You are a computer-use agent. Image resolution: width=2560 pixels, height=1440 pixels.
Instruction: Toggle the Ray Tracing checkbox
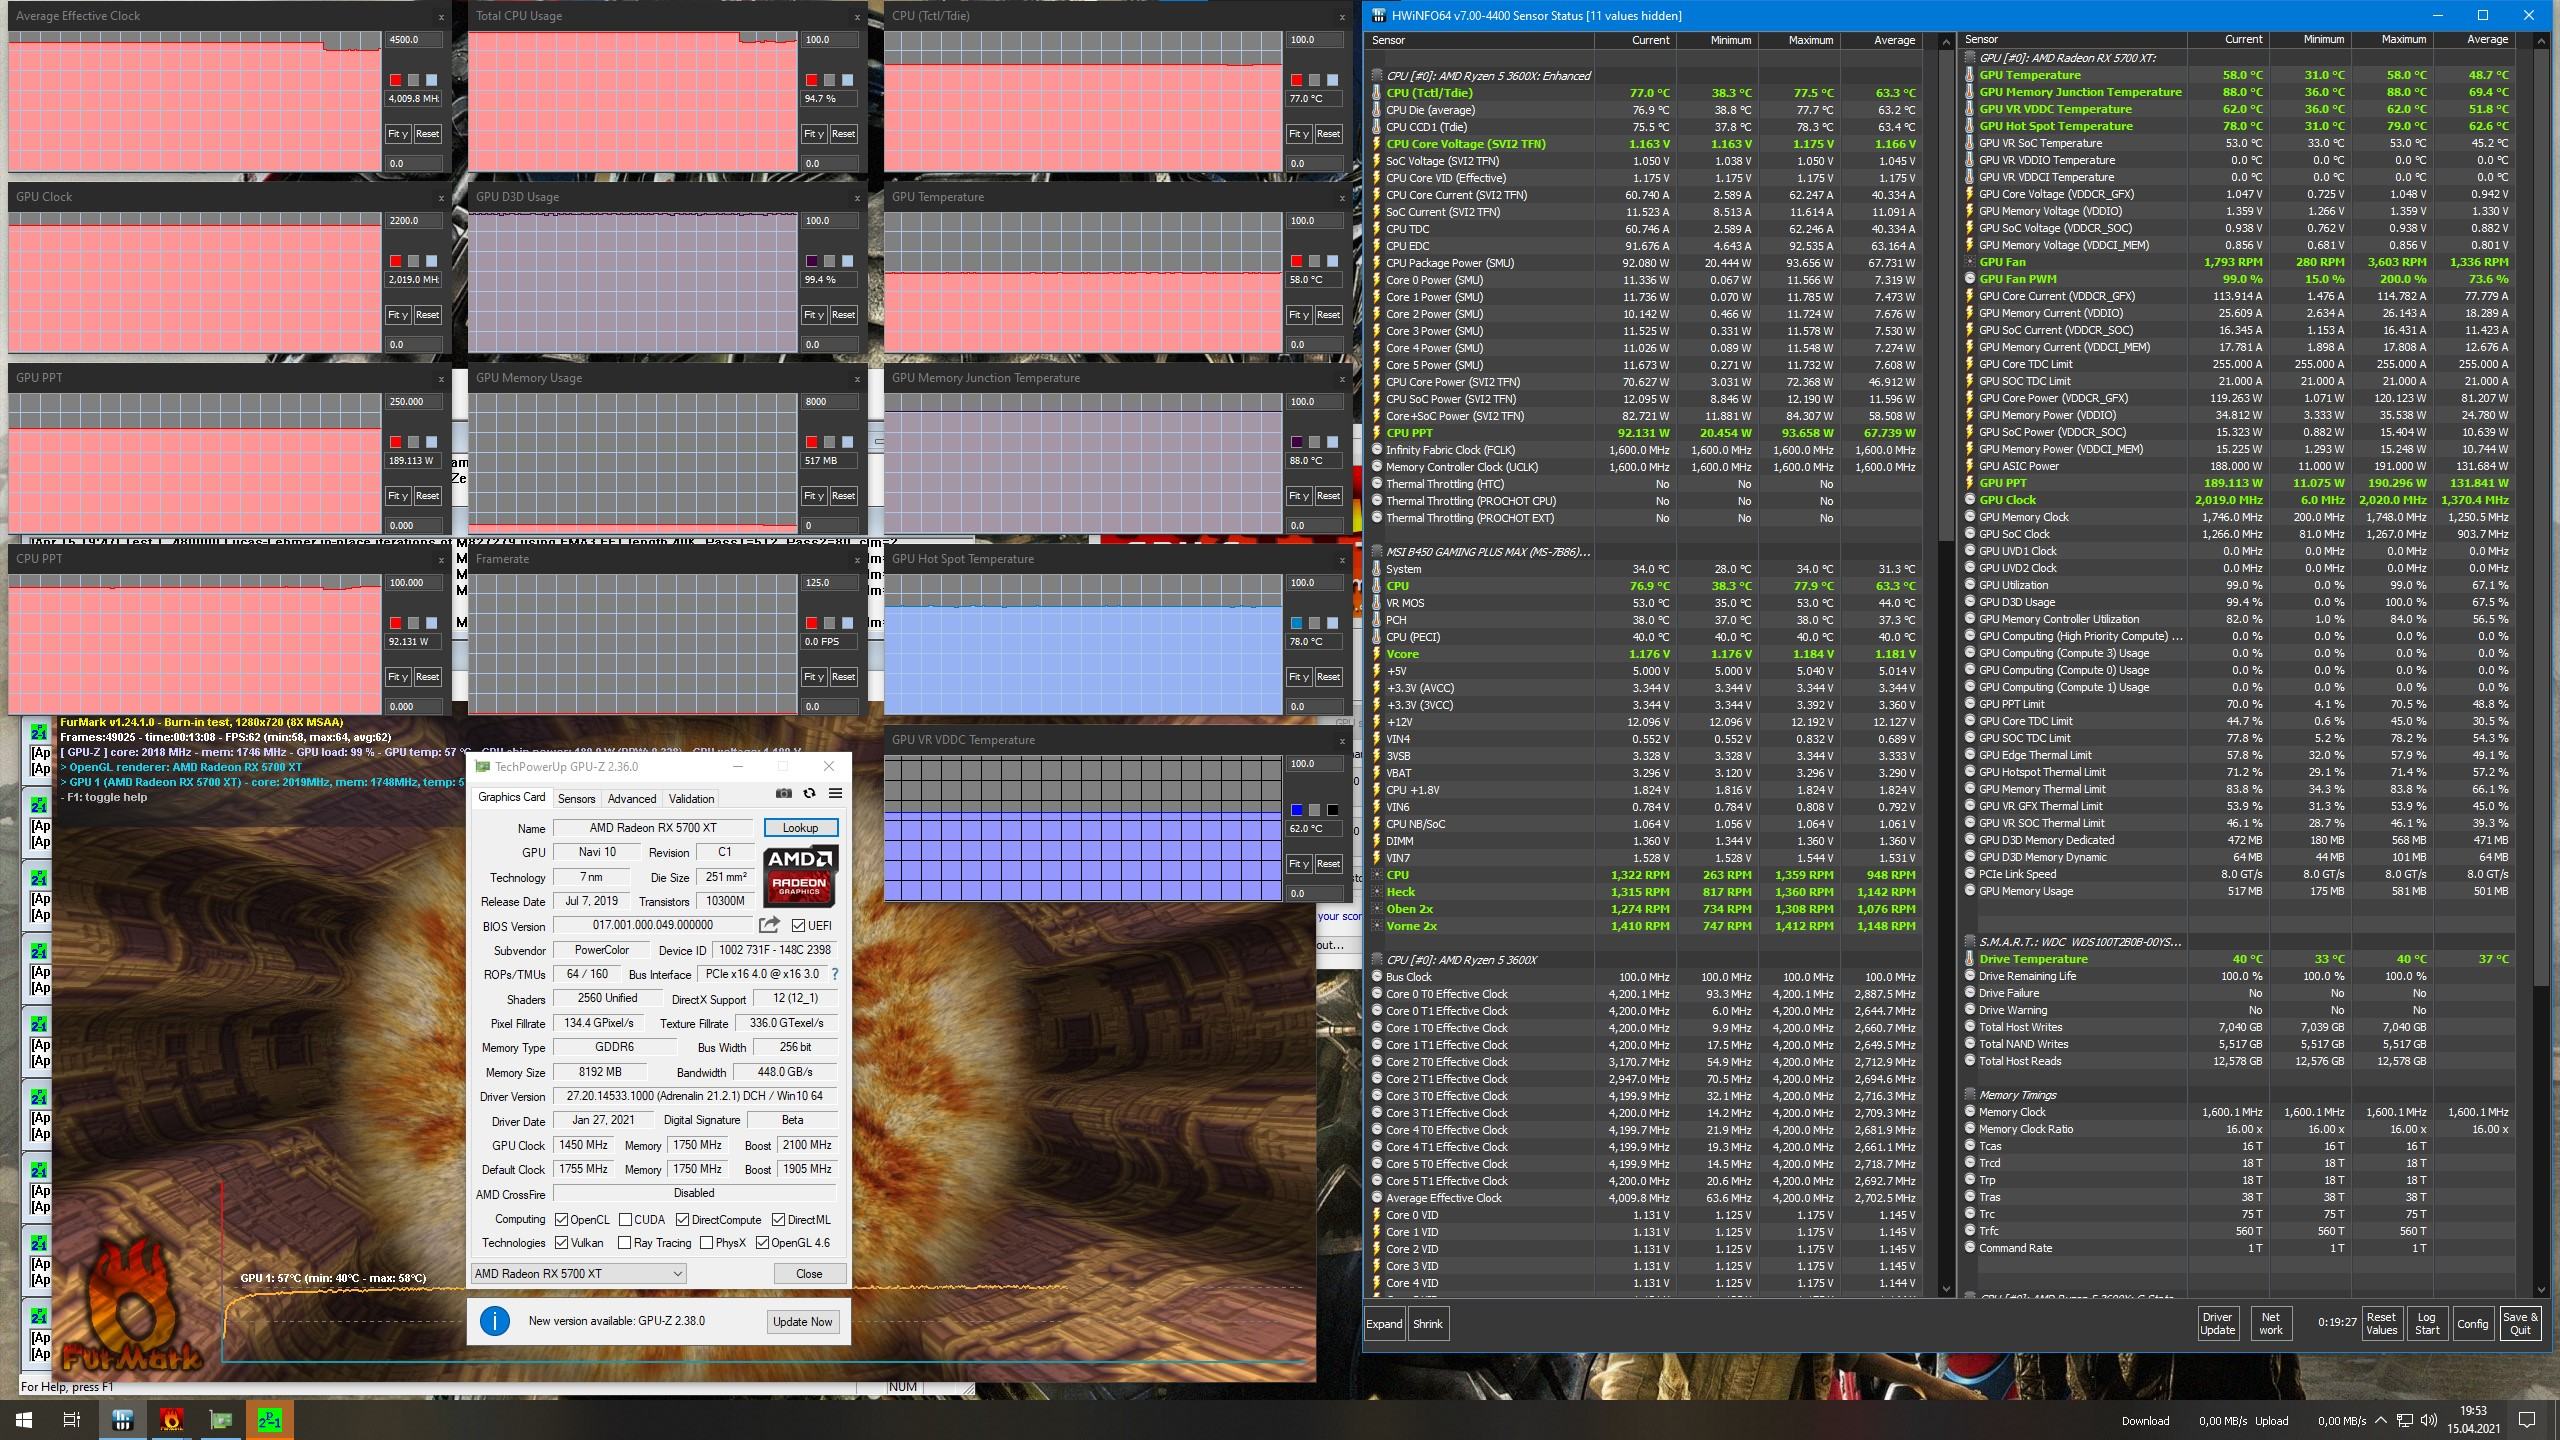coord(624,1243)
